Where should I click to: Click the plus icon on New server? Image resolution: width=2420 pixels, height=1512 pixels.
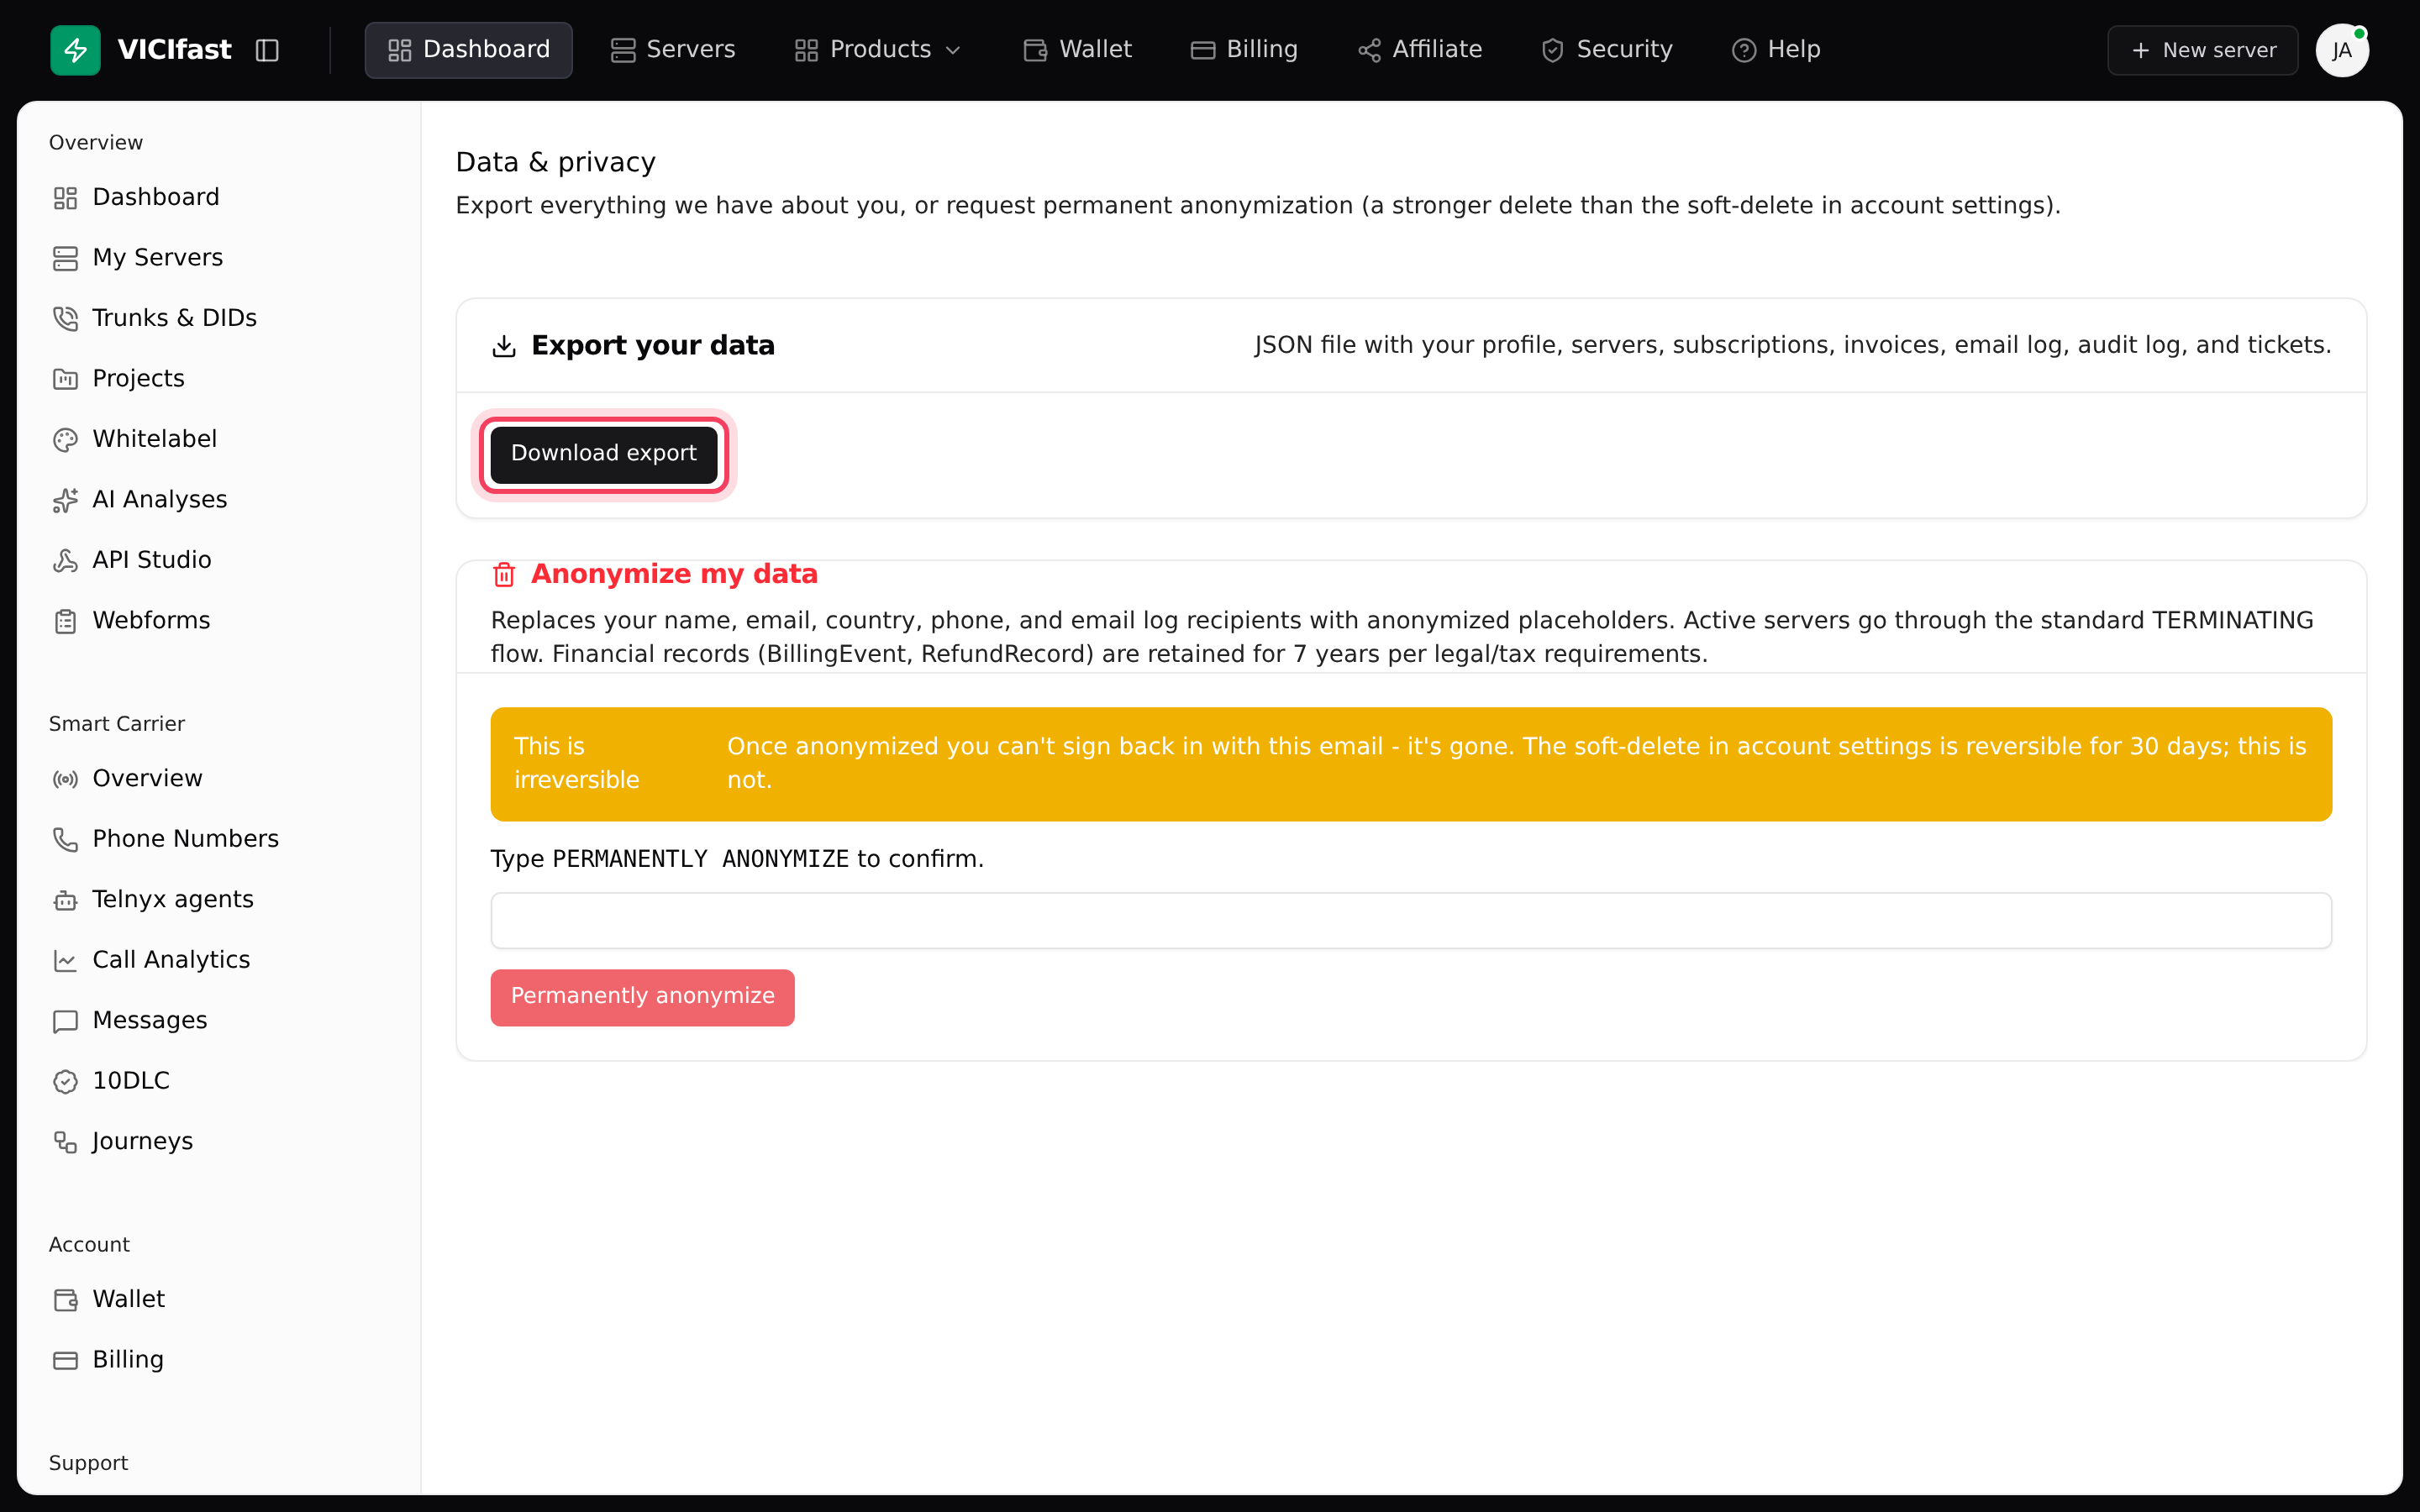2140,50
